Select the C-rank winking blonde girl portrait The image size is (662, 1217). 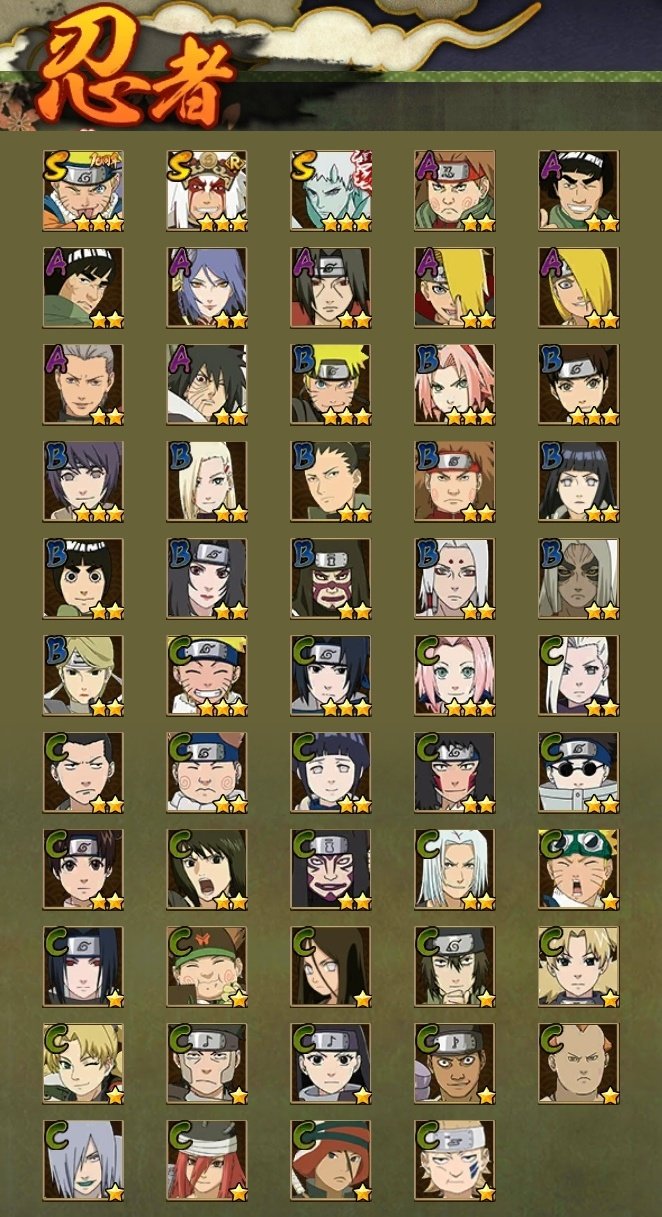click(83, 1064)
